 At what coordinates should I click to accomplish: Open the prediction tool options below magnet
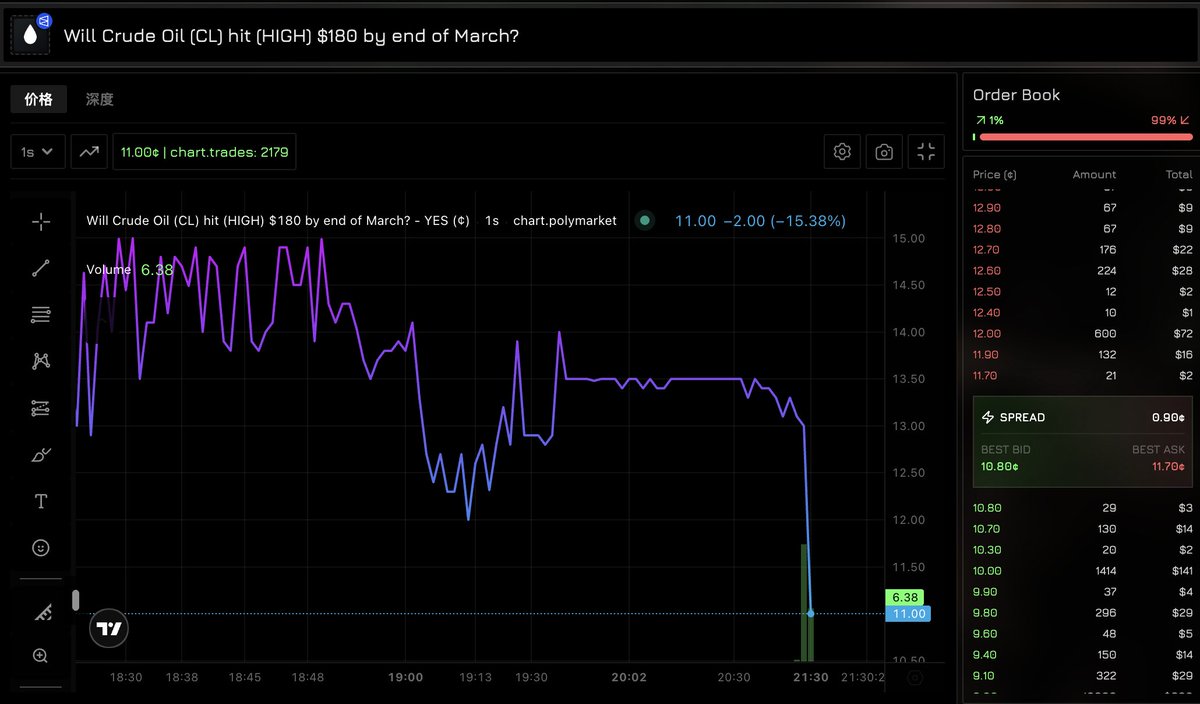pyautogui.click(x=40, y=408)
